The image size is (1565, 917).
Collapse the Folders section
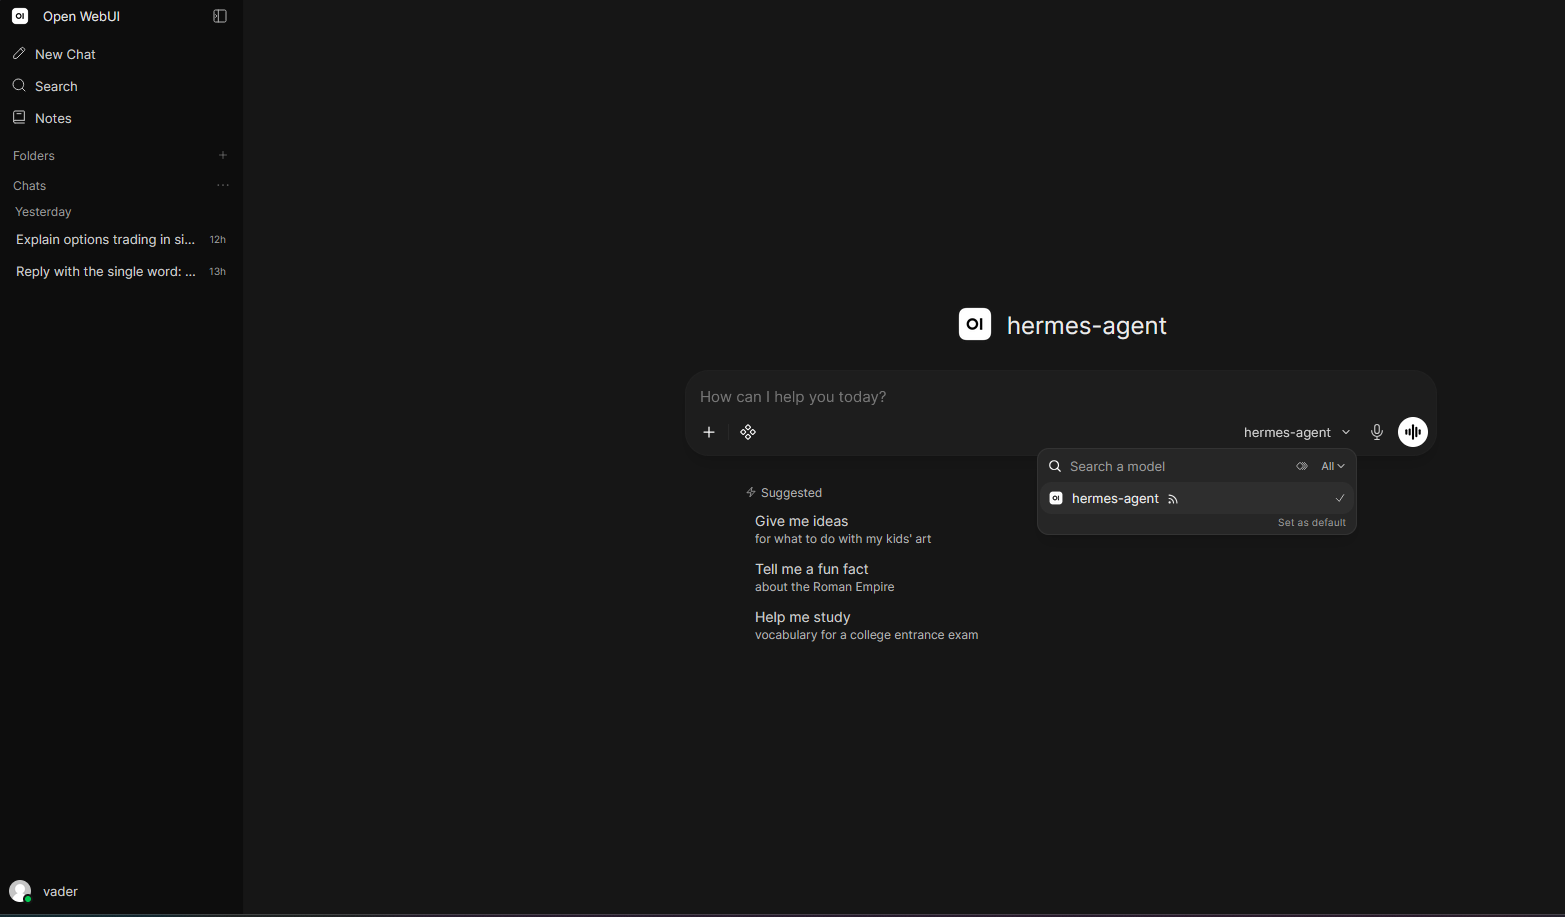(34, 156)
